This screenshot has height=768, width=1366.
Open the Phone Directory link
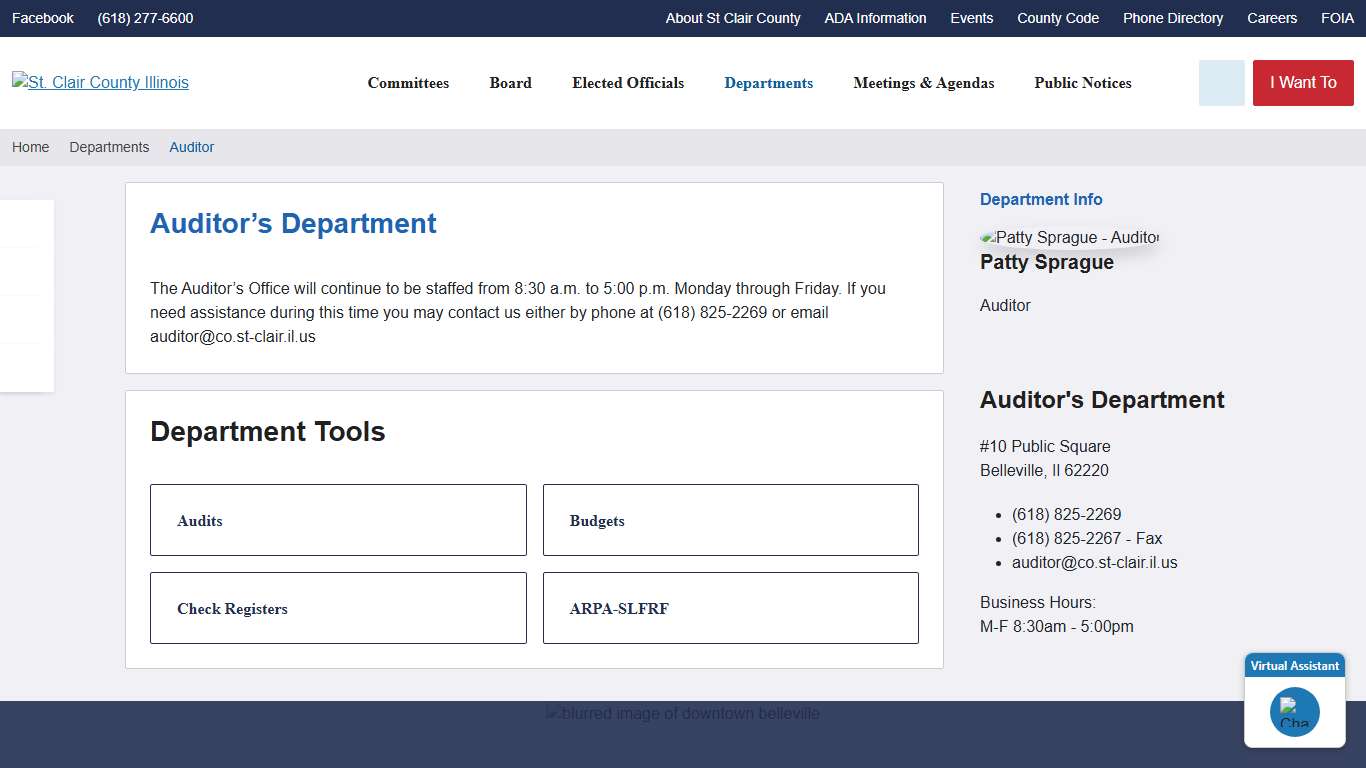[1172, 18]
